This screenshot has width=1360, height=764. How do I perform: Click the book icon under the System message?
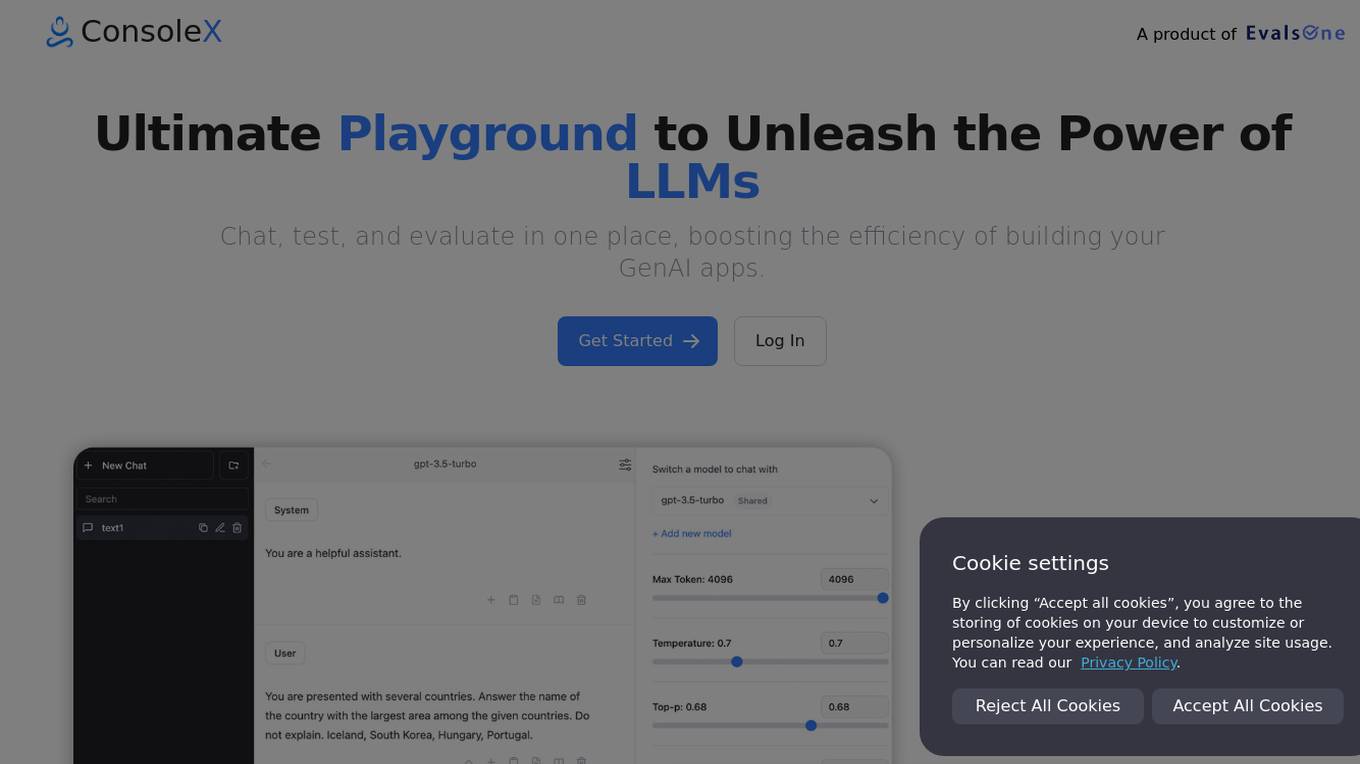pos(558,600)
